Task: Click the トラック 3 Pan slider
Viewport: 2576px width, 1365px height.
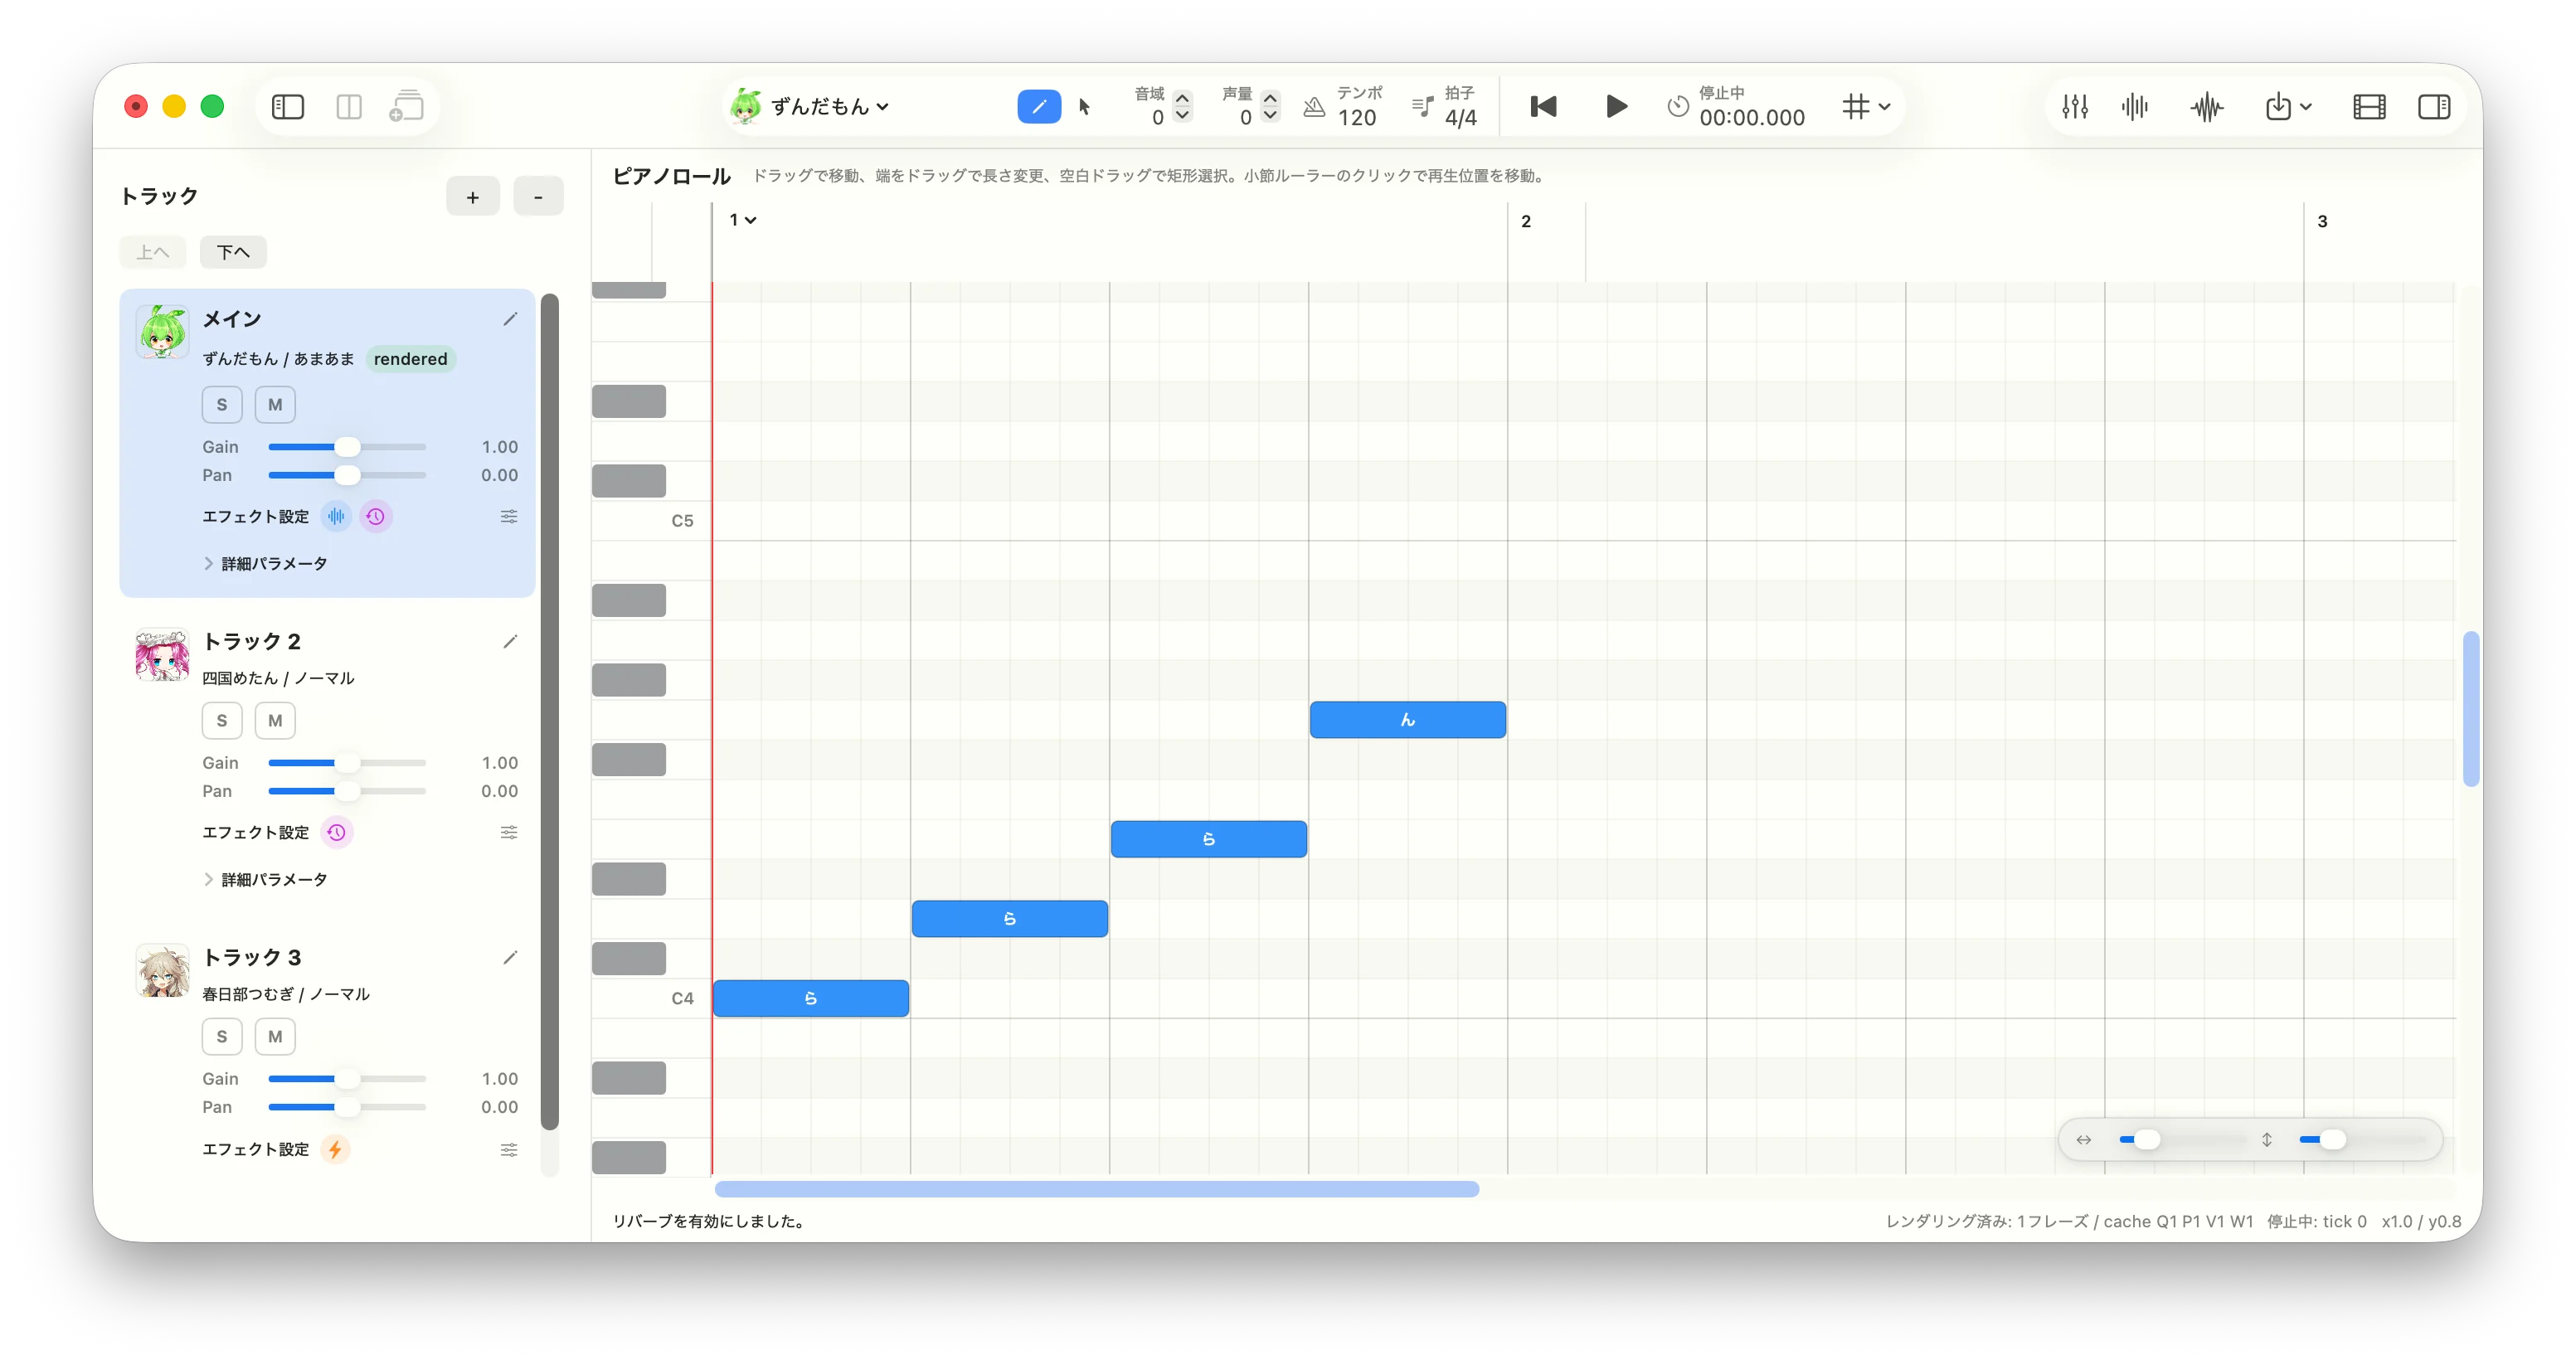Action: 347,1106
